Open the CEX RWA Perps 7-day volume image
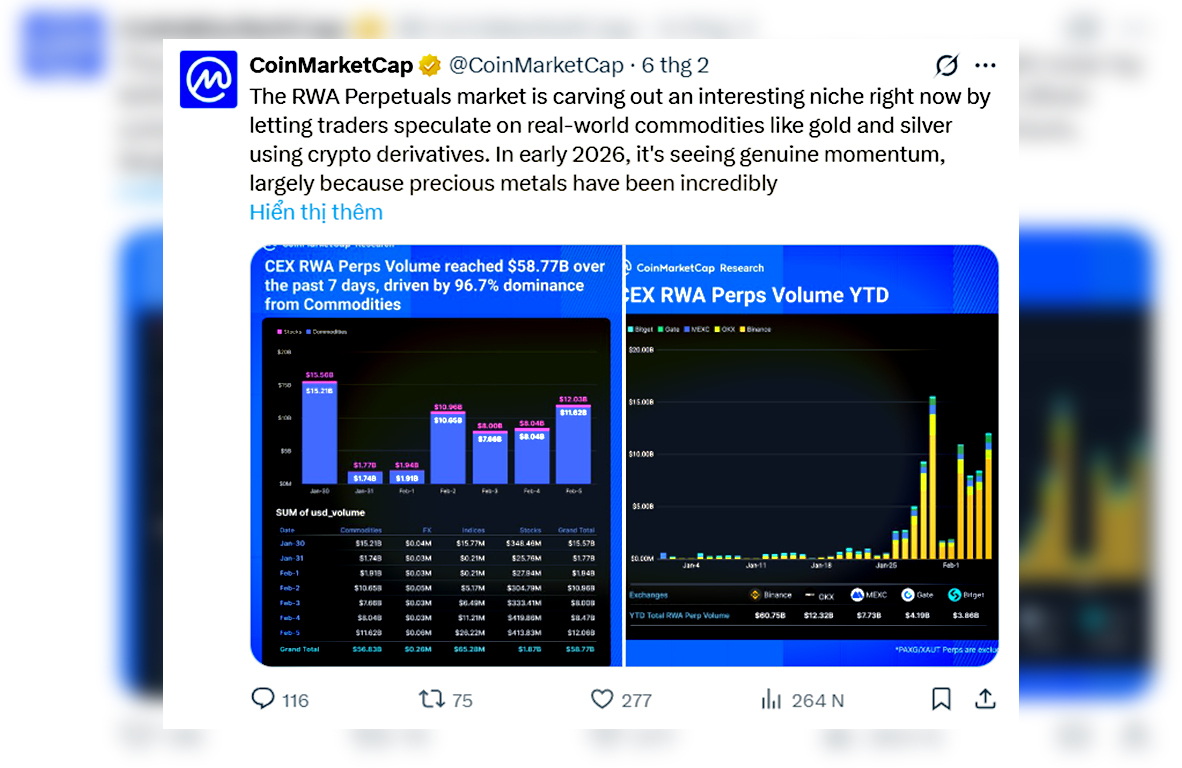The image size is (1182, 768). [435, 455]
